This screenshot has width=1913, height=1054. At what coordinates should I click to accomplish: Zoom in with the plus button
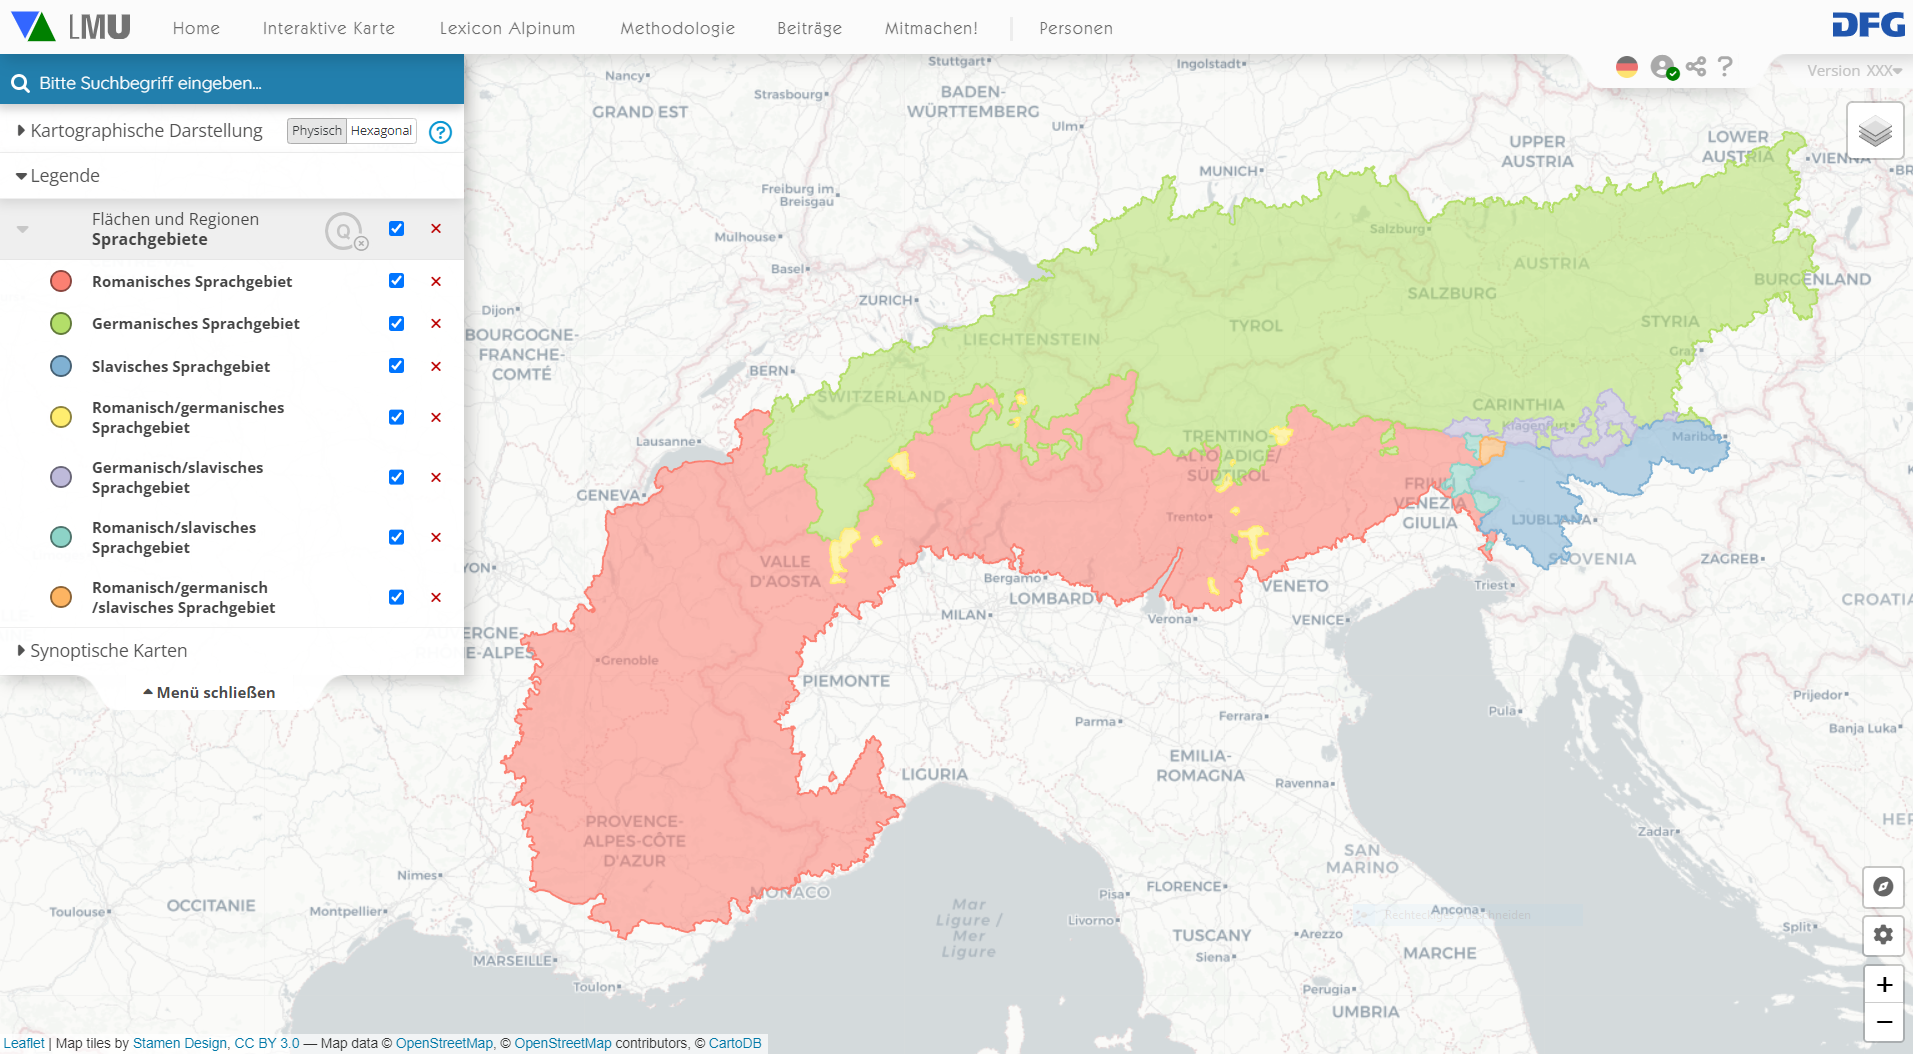[x=1883, y=985]
